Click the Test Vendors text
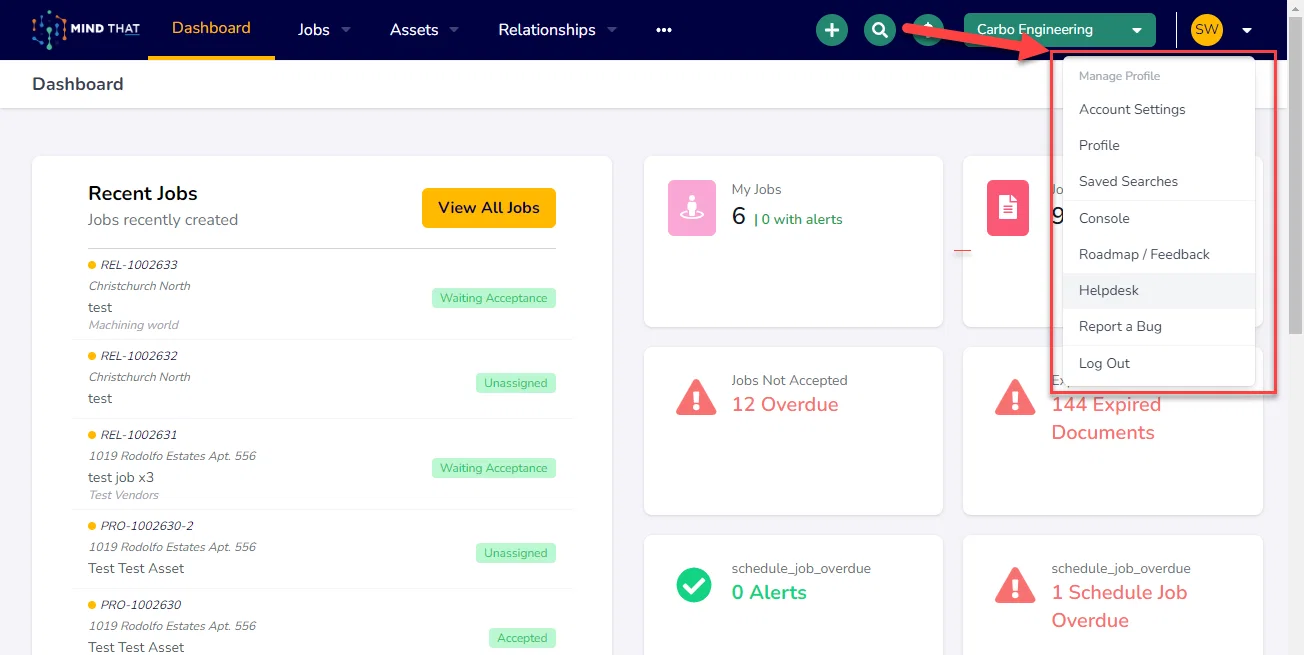The image size is (1304, 655). [124, 495]
